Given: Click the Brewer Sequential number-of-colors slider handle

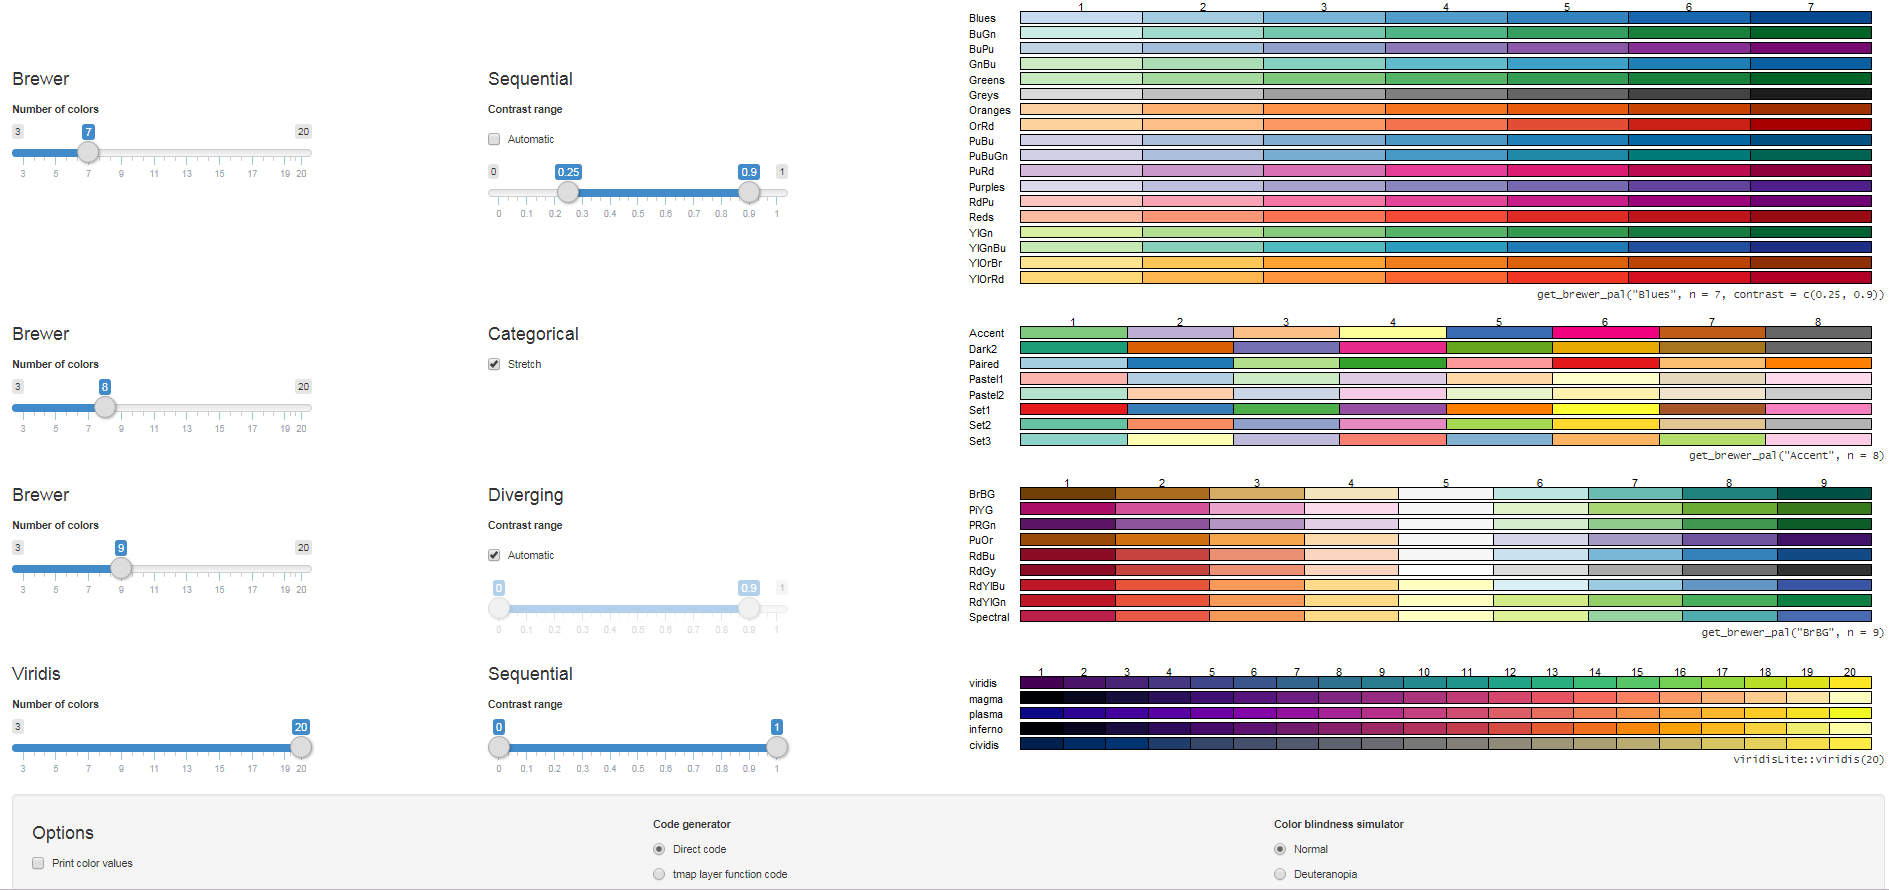Looking at the screenshot, I should 88,153.
